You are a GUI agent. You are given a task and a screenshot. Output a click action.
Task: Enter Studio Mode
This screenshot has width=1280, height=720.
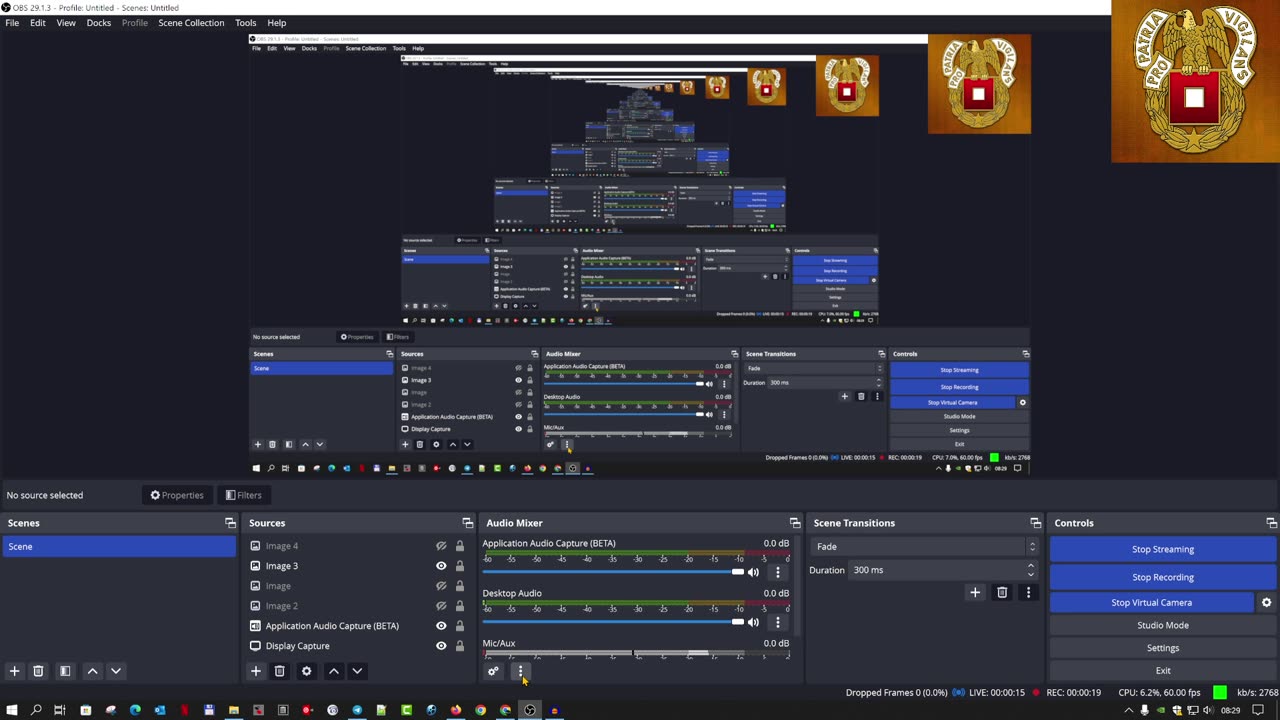(1163, 625)
